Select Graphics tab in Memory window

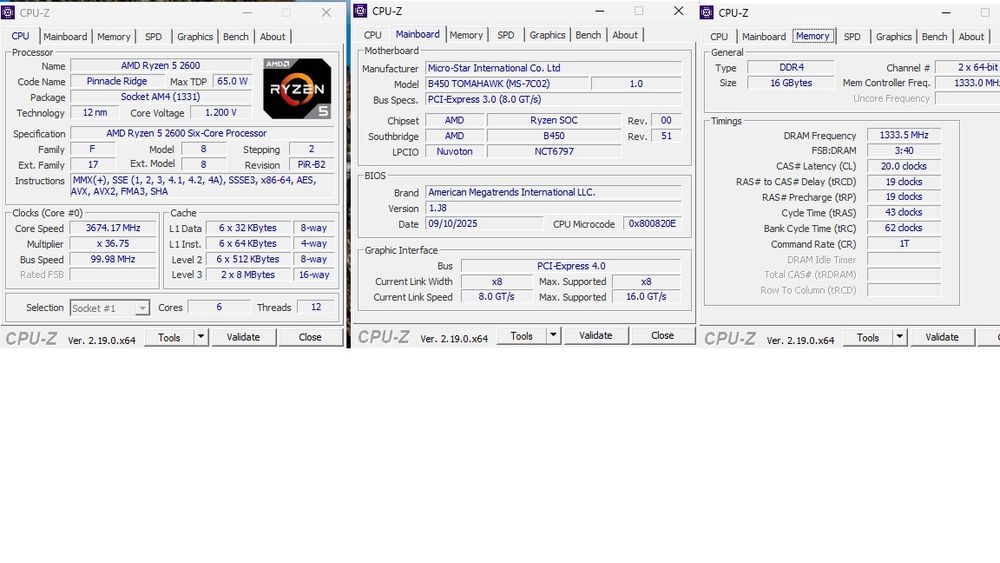(x=893, y=37)
